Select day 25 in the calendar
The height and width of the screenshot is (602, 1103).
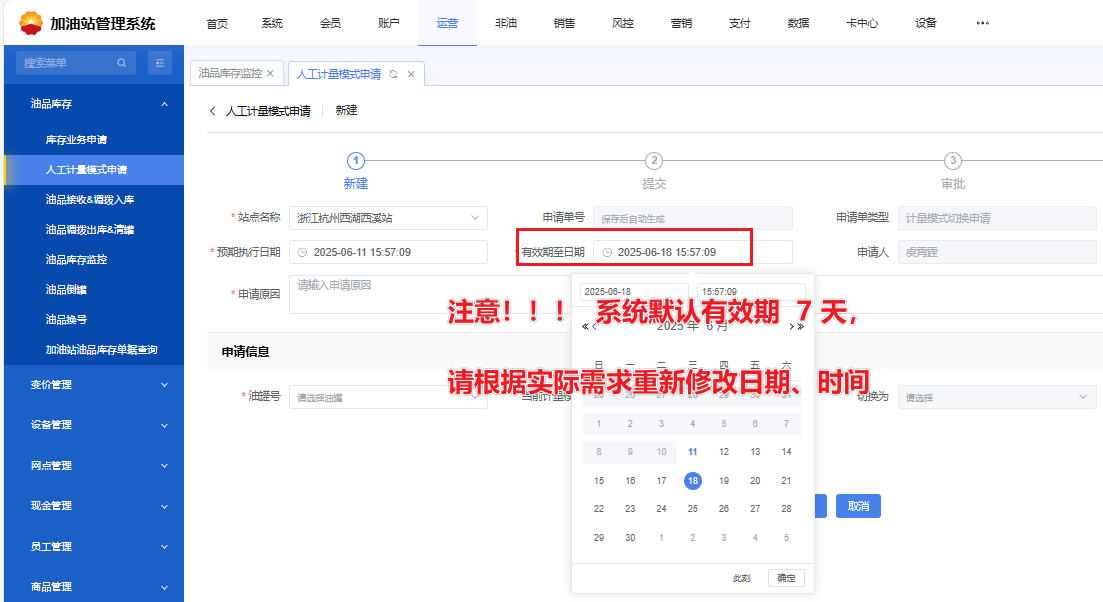[x=693, y=509]
